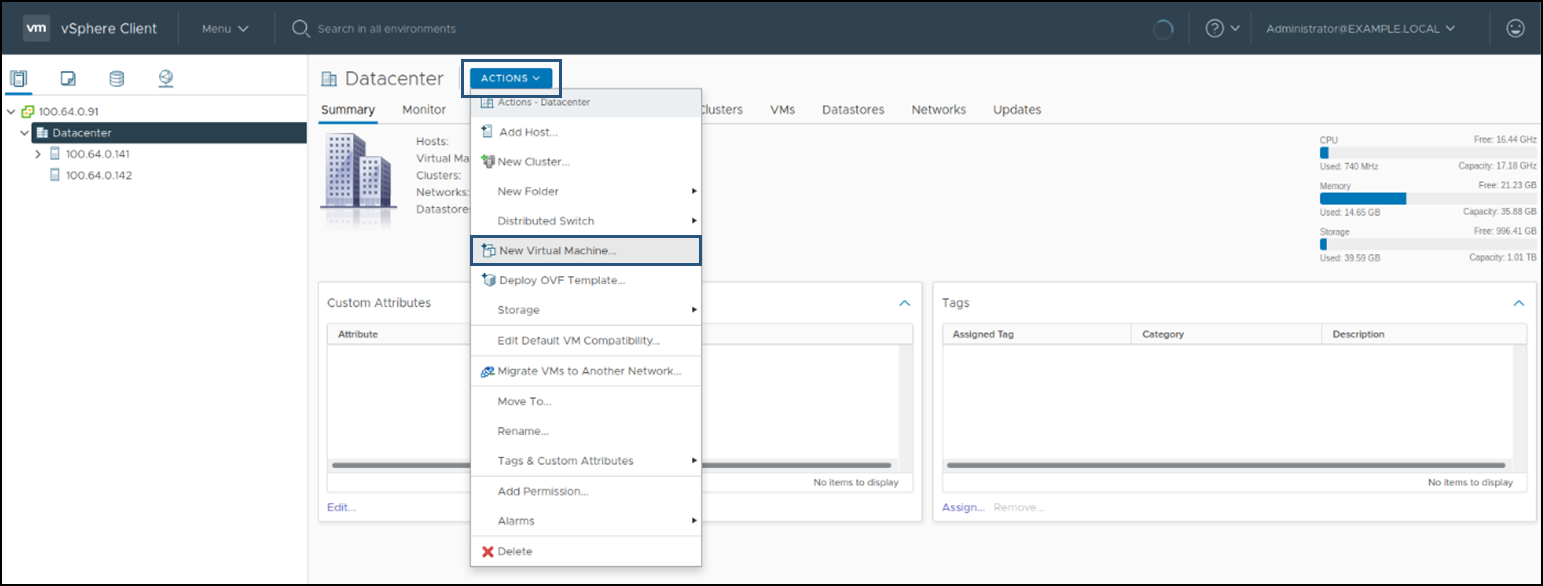1543x586 pixels.
Task: Click New Virtual Machine menu icon
Action: [x=488, y=251]
